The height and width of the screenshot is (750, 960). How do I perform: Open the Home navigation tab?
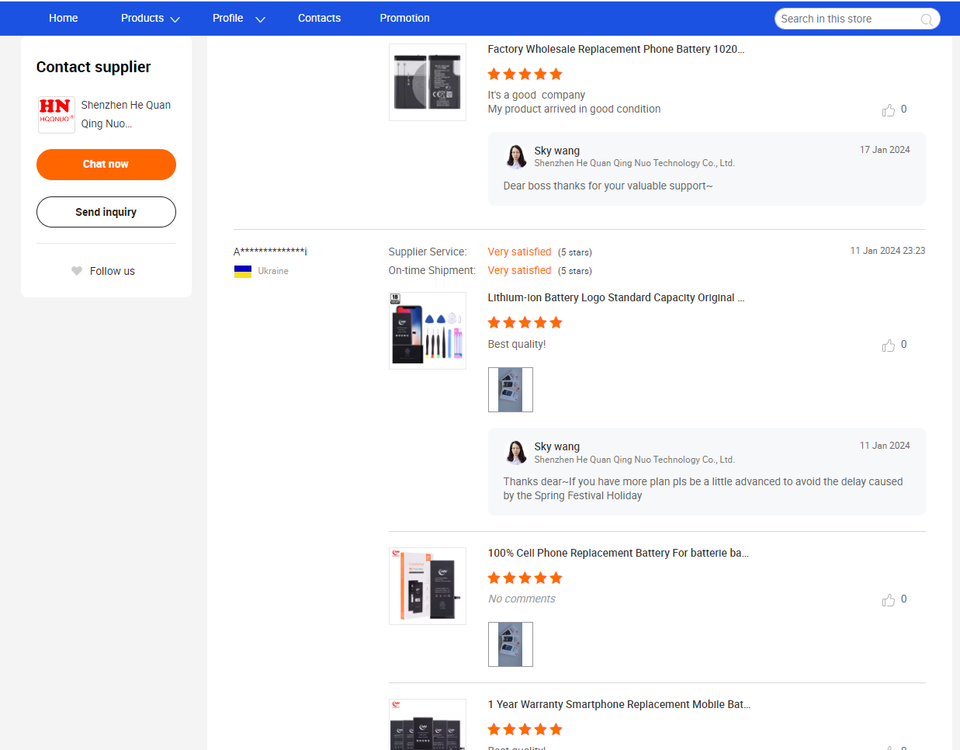coord(63,18)
